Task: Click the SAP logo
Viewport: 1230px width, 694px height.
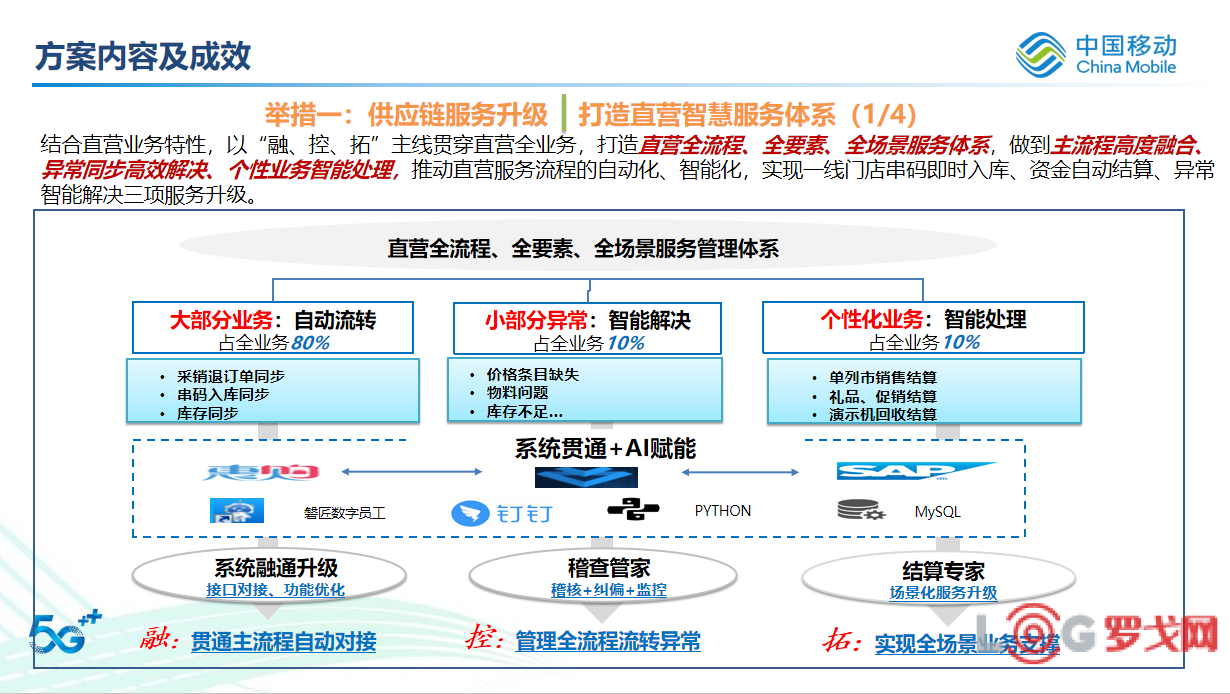Action: 916,471
